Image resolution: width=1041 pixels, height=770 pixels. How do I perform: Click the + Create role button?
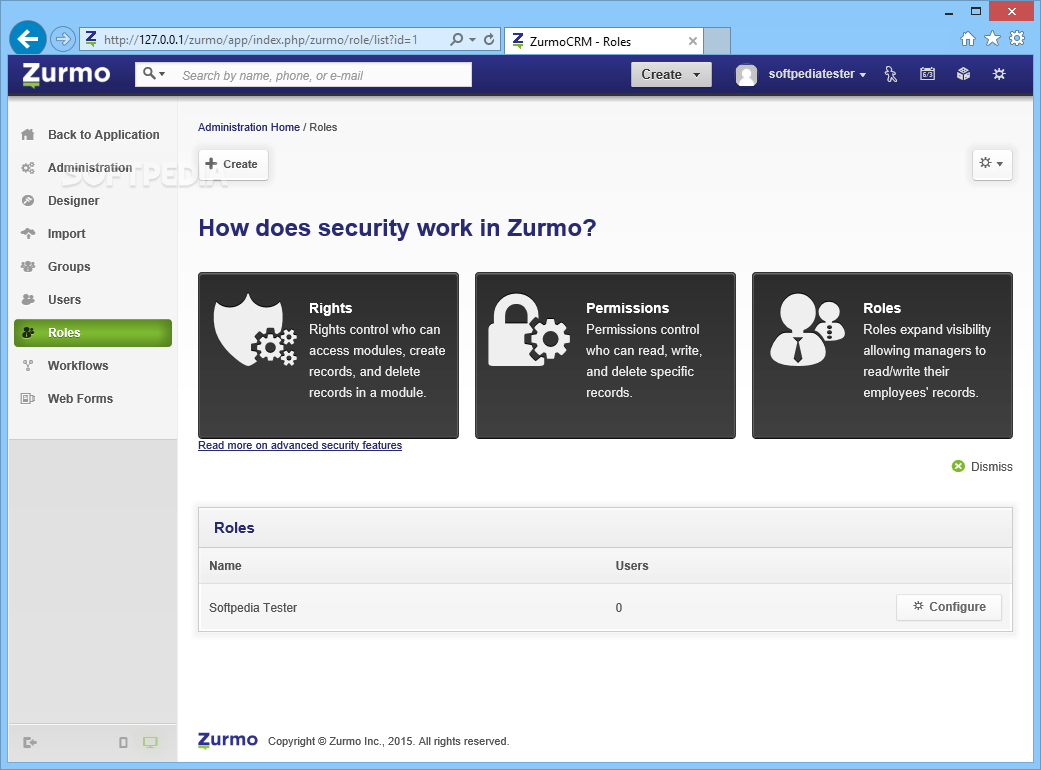[x=233, y=164]
